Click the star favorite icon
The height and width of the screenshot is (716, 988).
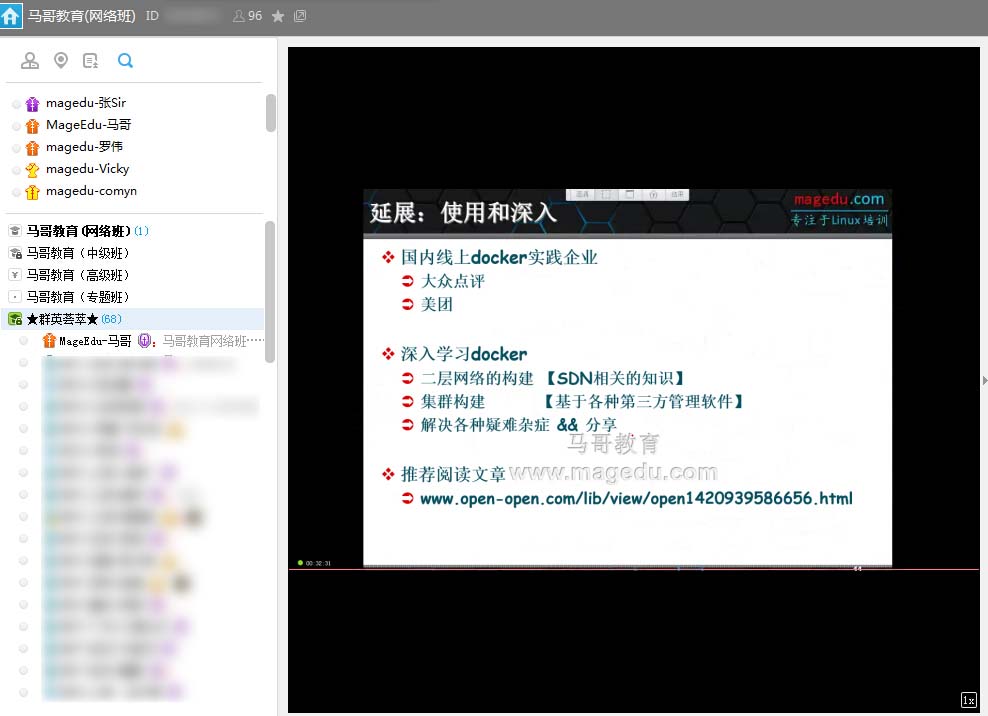pyautogui.click(x=278, y=16)
